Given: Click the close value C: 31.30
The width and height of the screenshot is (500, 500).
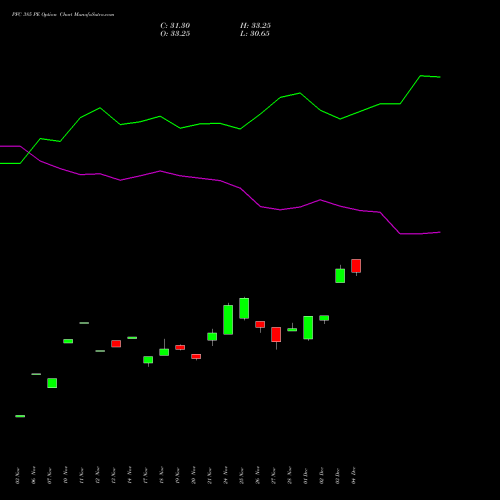Looking at the screenshot, I should (175, 26).
